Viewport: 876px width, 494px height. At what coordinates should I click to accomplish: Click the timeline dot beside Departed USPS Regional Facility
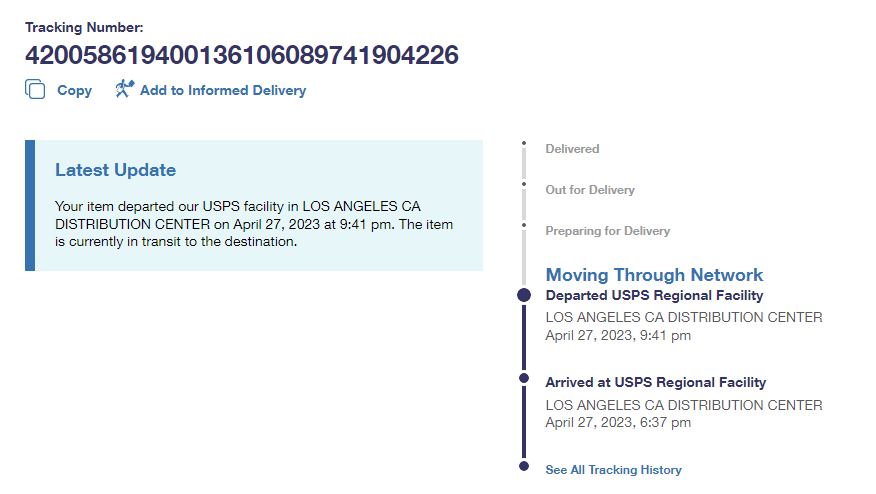tap(523, 295)
